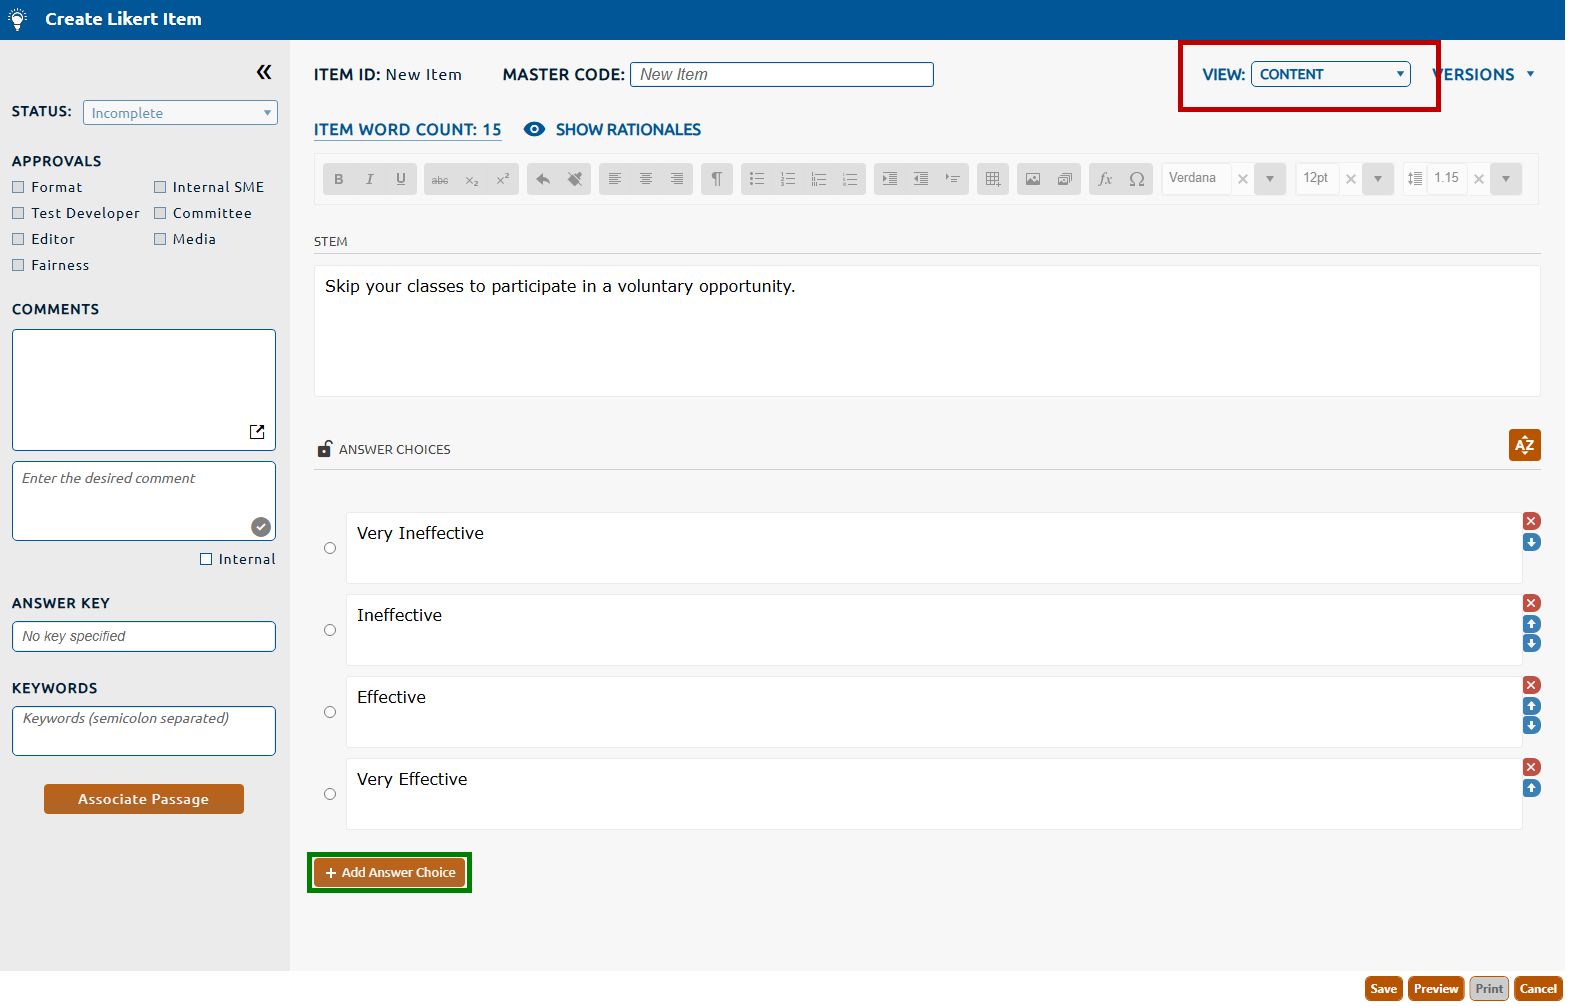Click the orange AZ sort icon
1569x1006 pixels.
pos(1524,445)
